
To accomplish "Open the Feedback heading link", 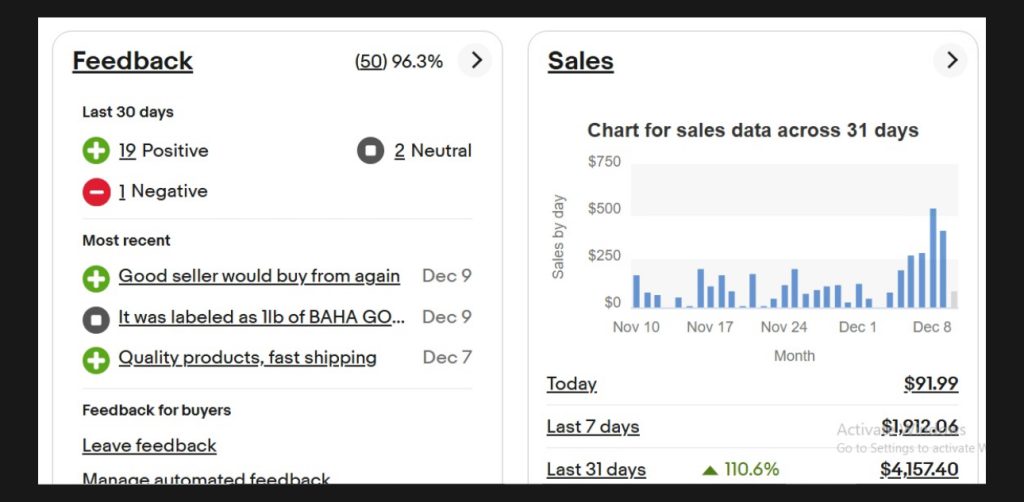I will coord(132,61).
